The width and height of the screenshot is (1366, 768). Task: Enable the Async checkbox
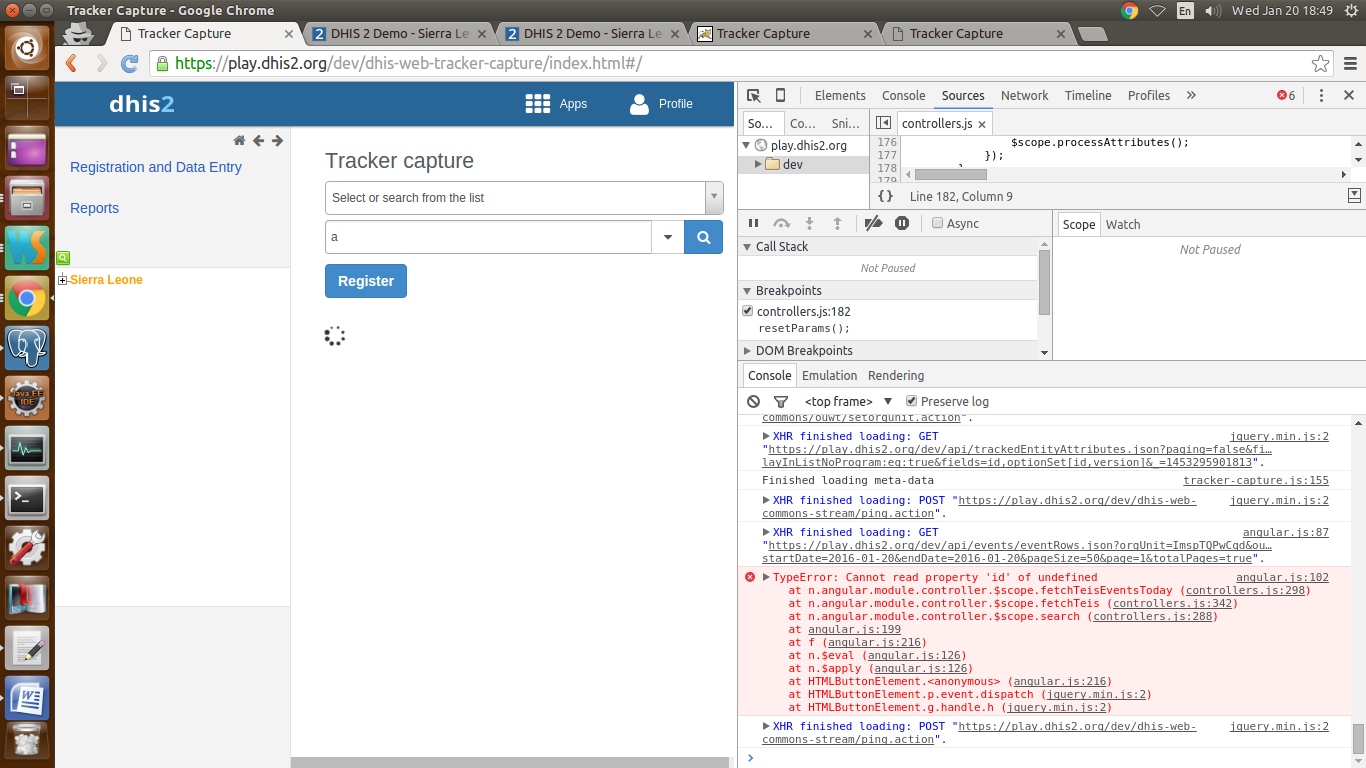tap(937, 224)
